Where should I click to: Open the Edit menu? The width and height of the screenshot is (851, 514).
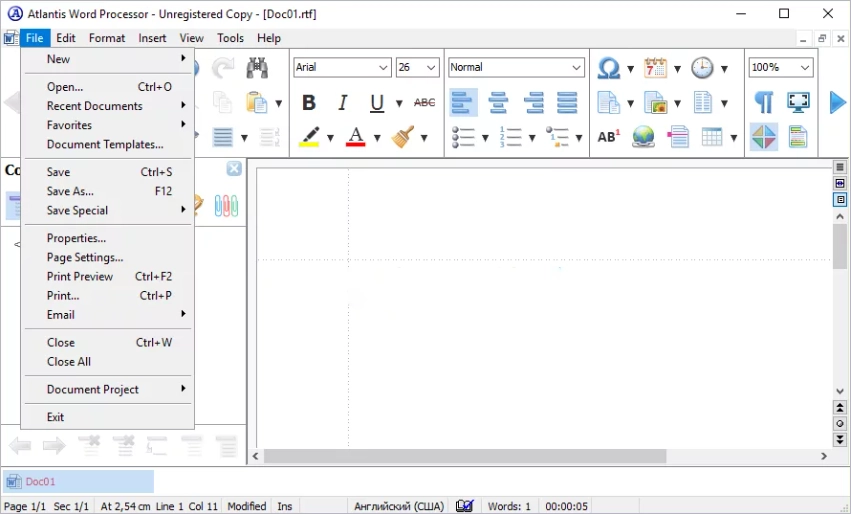click(66, 38)
